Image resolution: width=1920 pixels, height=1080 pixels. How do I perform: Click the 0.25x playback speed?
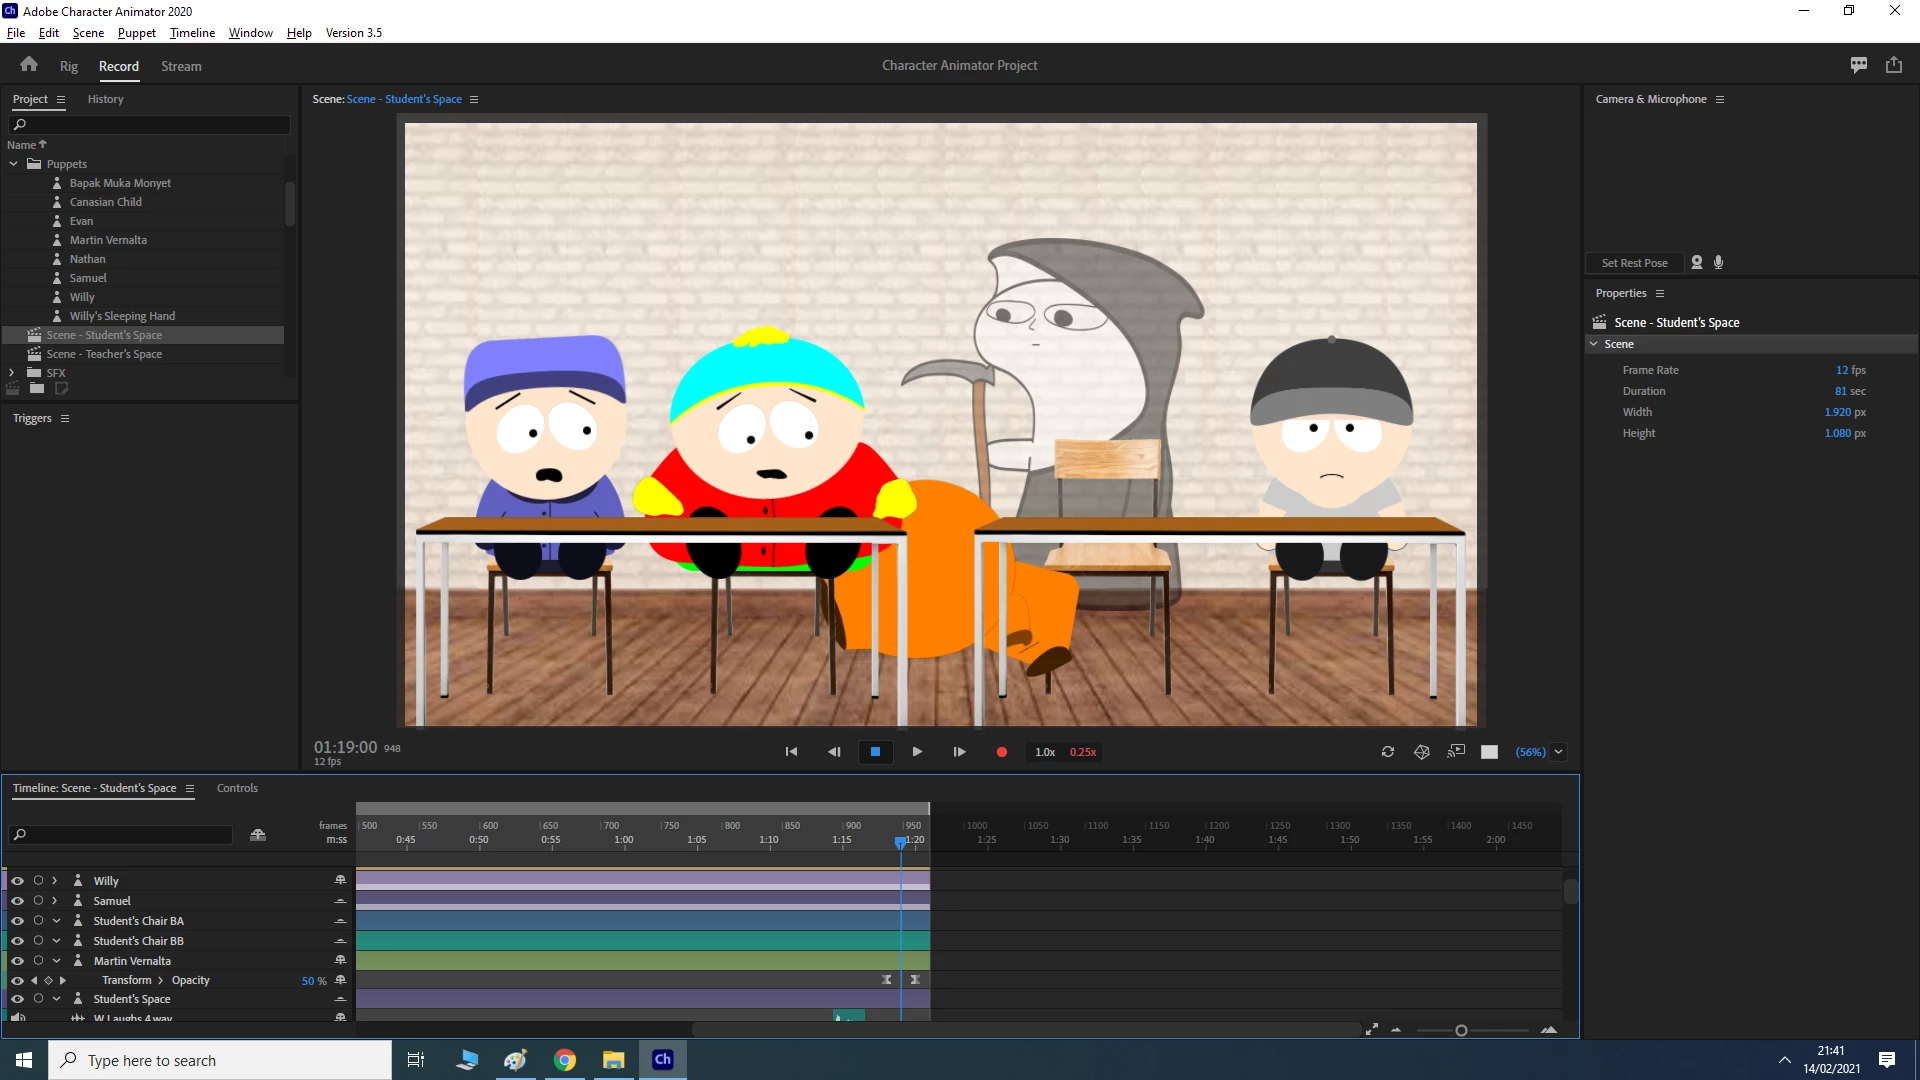(1083, 752)
